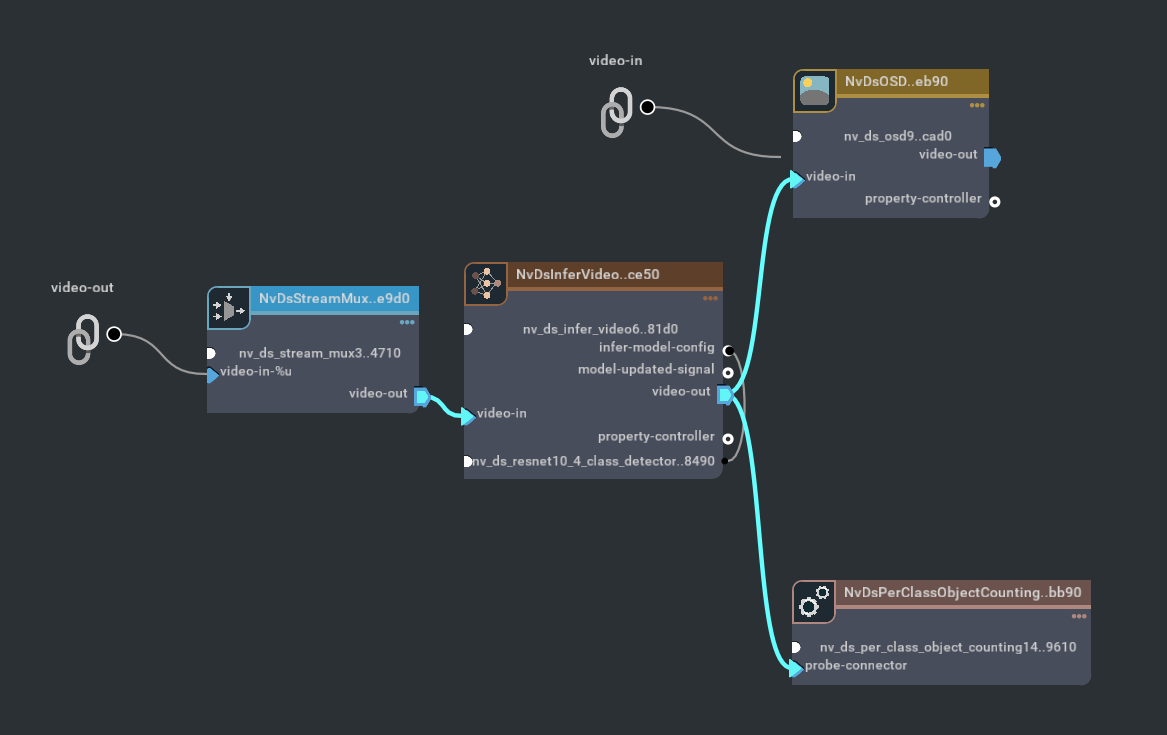Screen dimensions: 1167x735
Task: Click the blue video-out port on NvDsOSD
Action: [x=993, y=157]
